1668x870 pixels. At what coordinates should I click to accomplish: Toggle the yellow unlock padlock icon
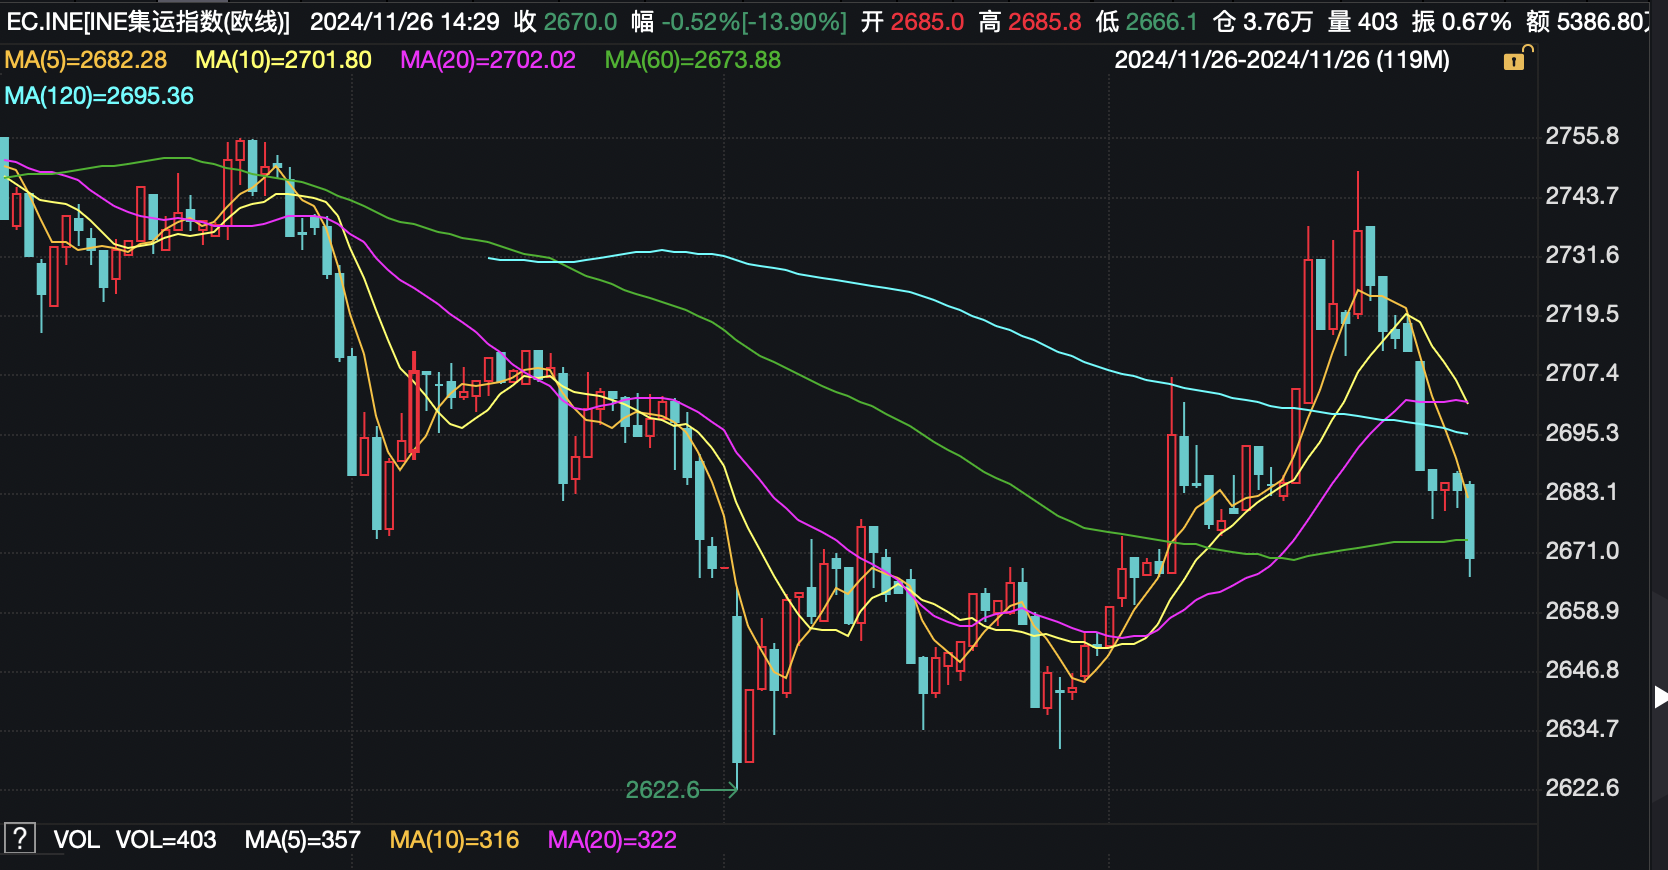coord(1515,61)
